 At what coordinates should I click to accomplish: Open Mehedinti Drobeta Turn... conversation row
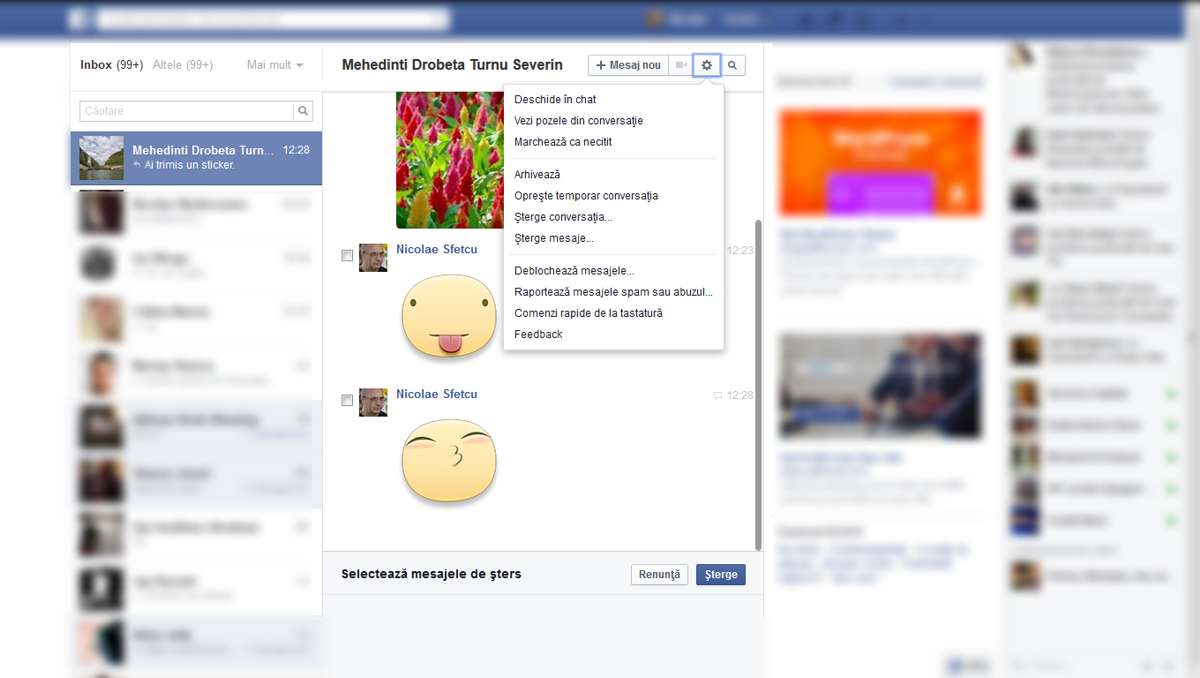196,158
